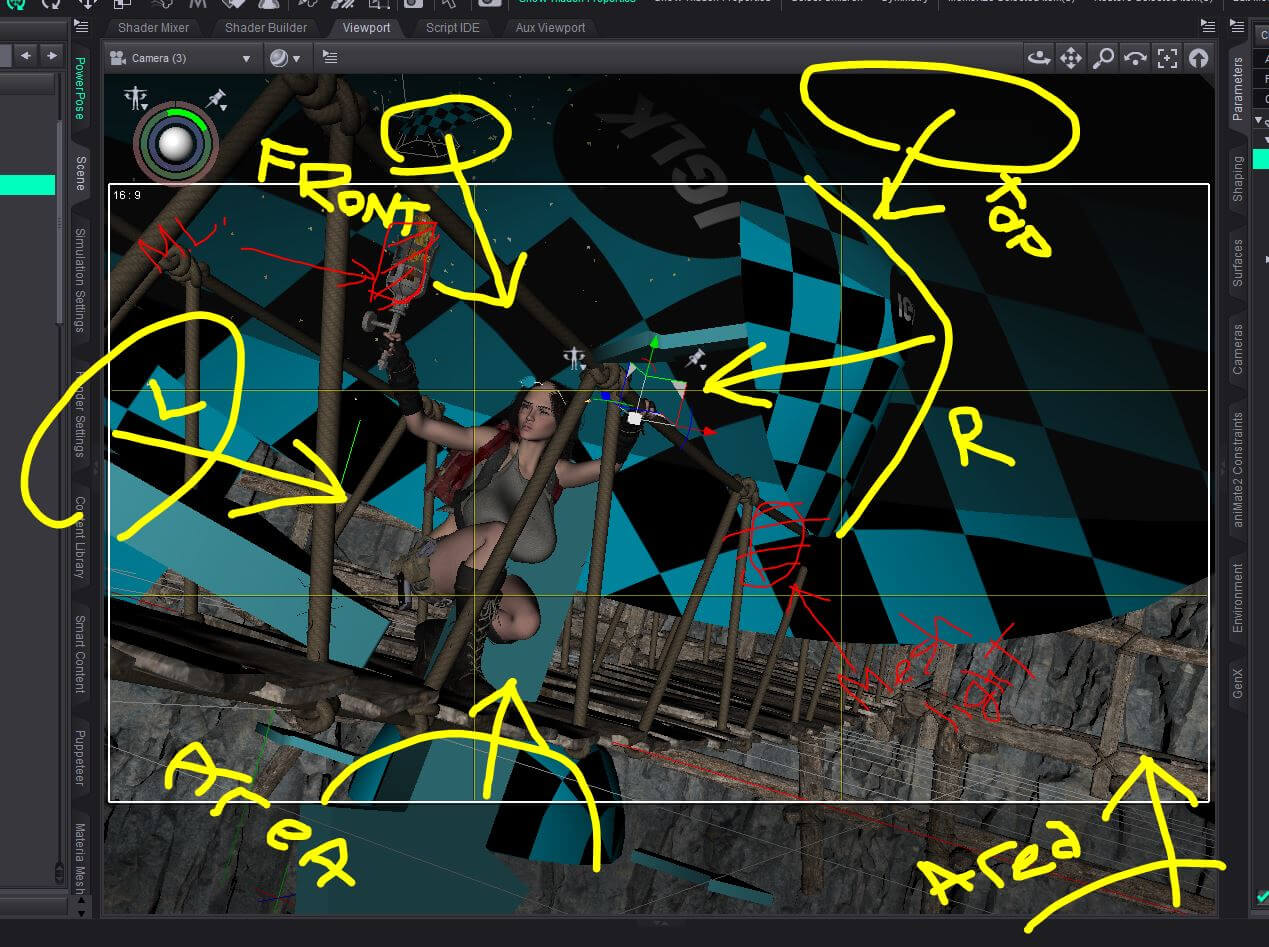This screenshot has height=947, width=1269.
Task: Open figure icon dropdown left of the gizmo
Action: [574, 358]
